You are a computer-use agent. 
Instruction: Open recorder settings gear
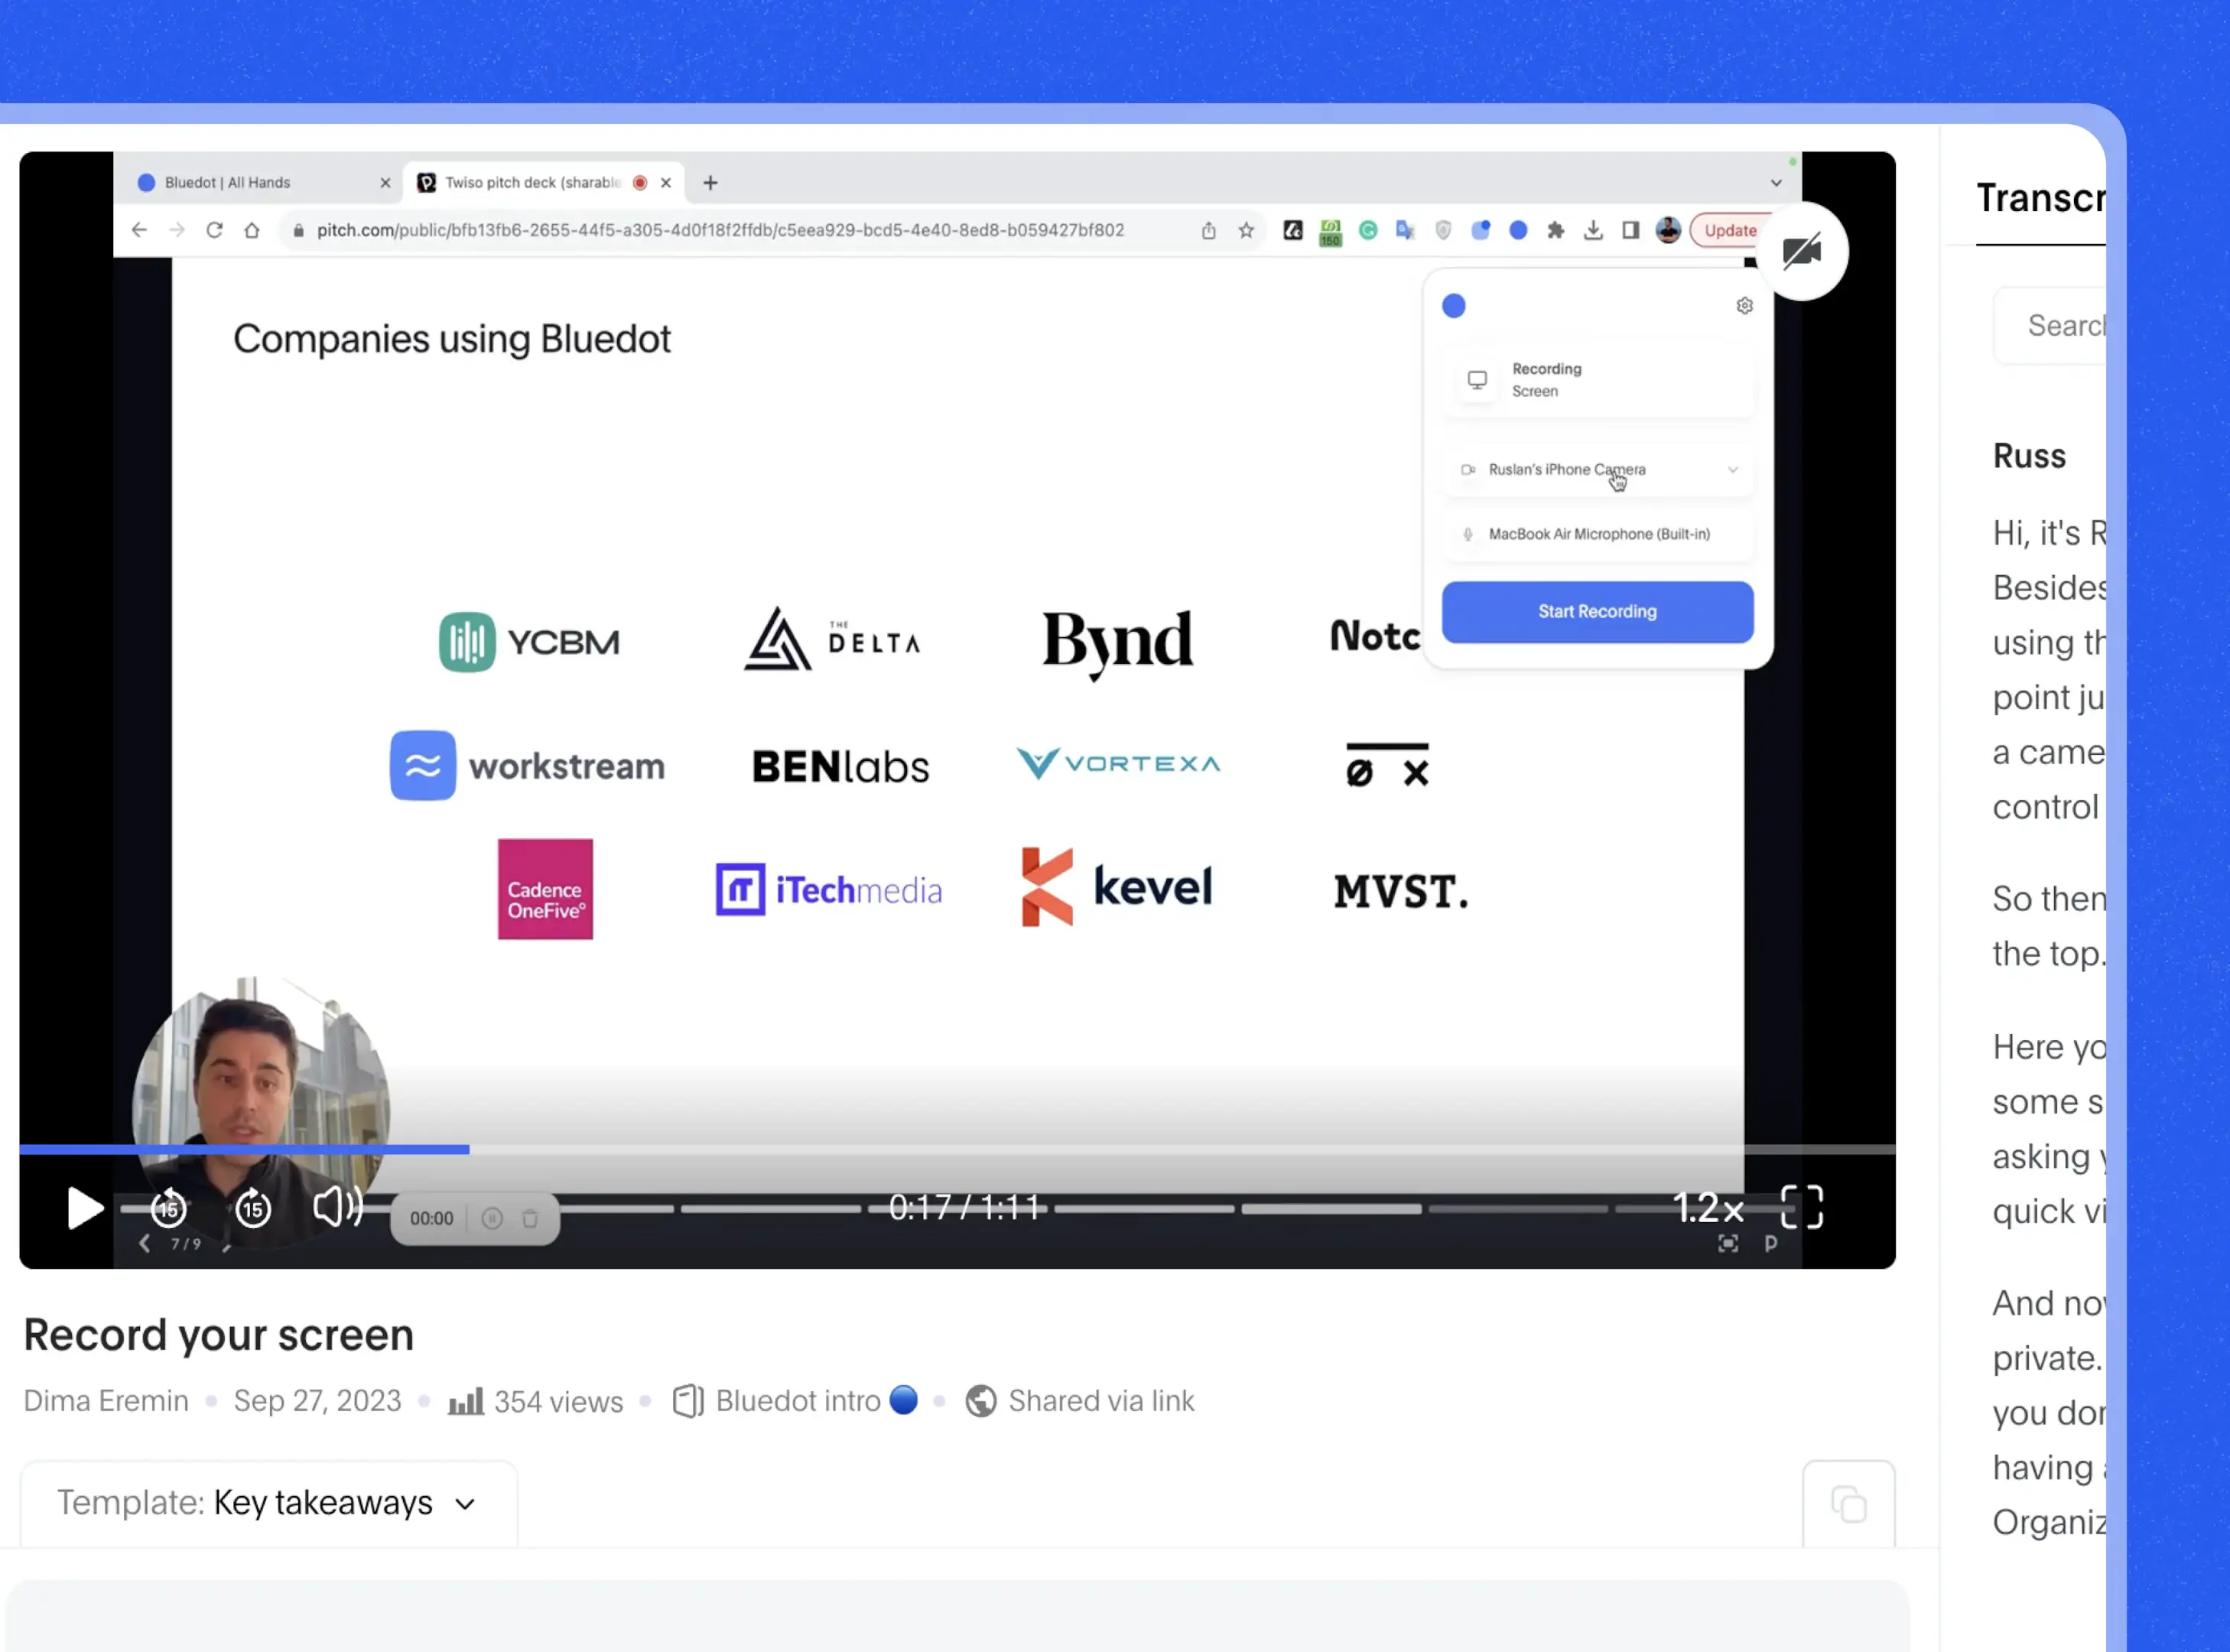pos(1744,306)
